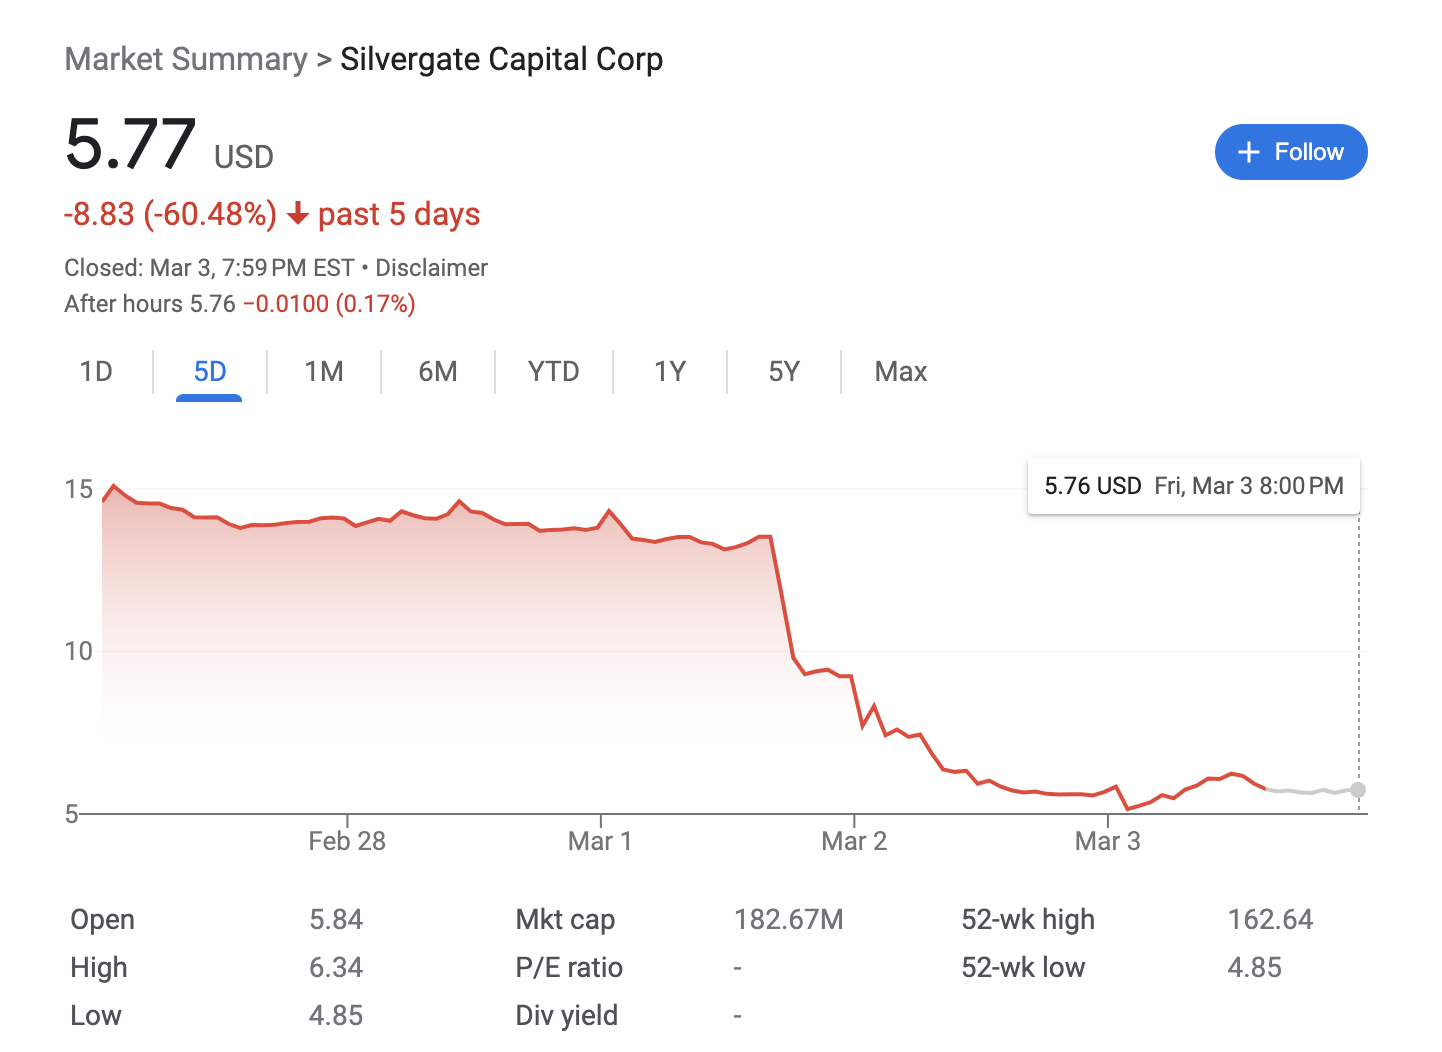Click the plus icon in Follow
1442x1052 pixels.
point(1248,152)
